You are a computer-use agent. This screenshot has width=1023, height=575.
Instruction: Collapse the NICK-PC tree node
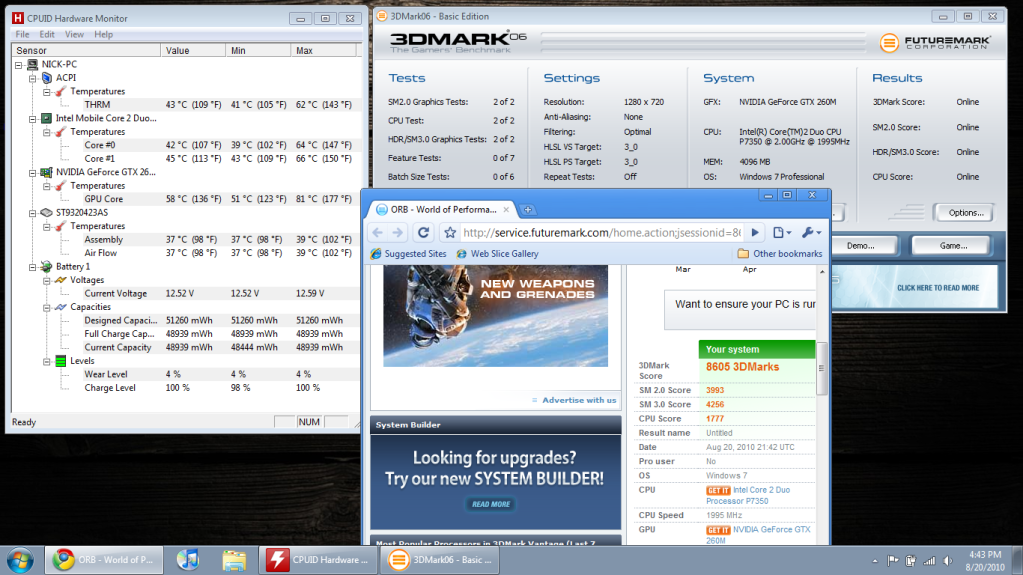click(19, 65)
